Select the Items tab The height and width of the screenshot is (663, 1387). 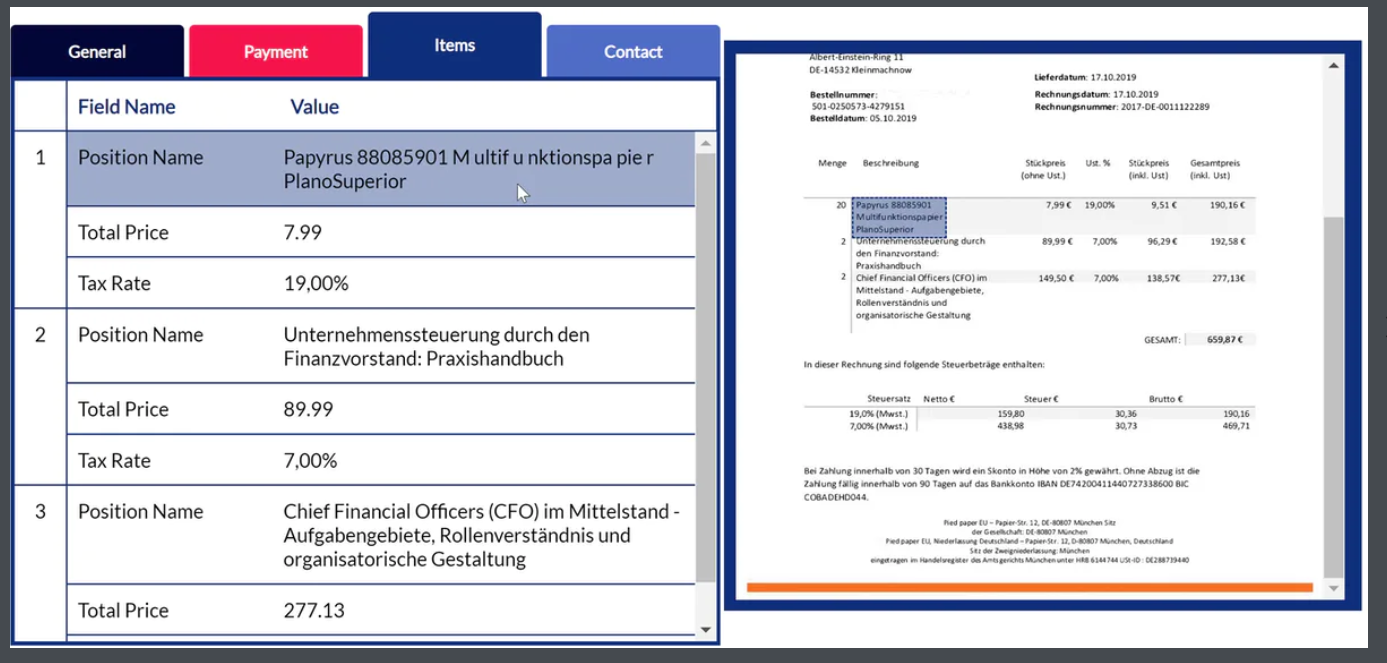click(x=455, y=45)
